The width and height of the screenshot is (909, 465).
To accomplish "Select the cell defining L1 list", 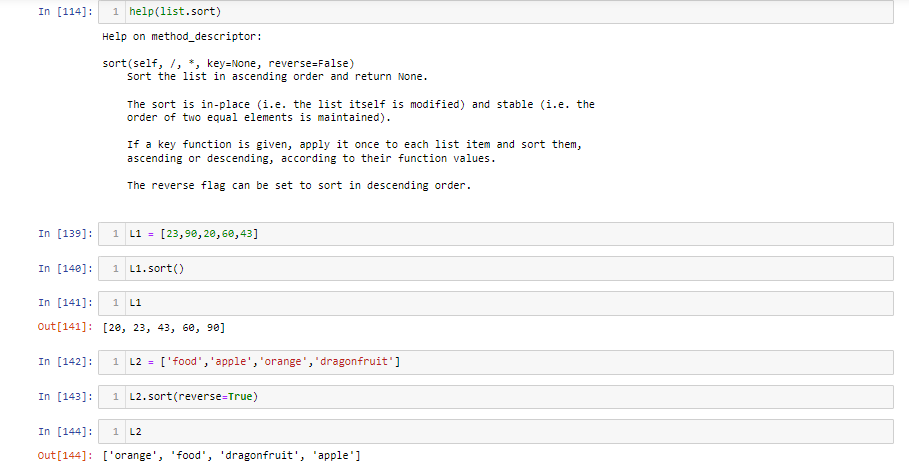I will (x=496, y=234).
